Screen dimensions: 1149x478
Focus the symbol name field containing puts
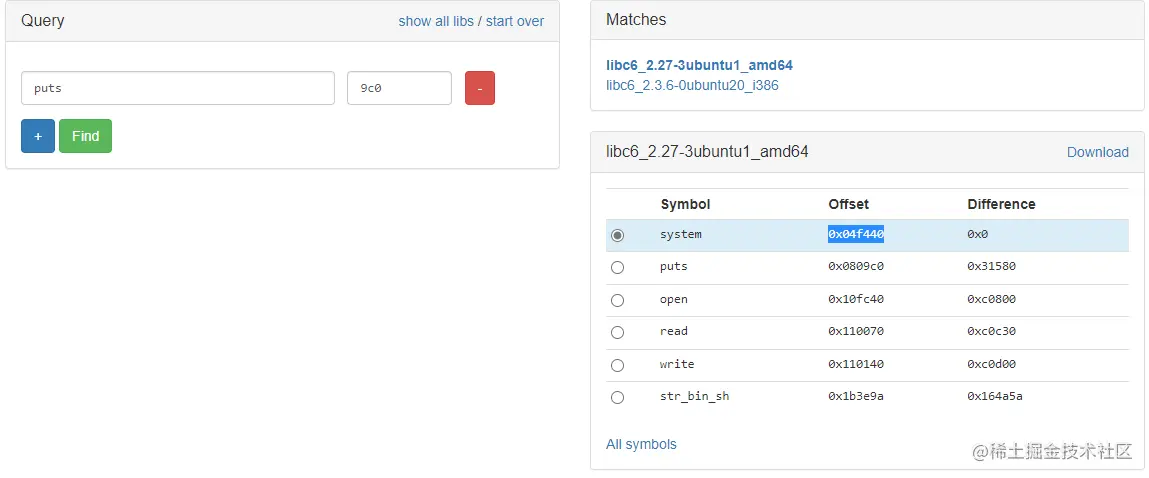pos(178,88)
